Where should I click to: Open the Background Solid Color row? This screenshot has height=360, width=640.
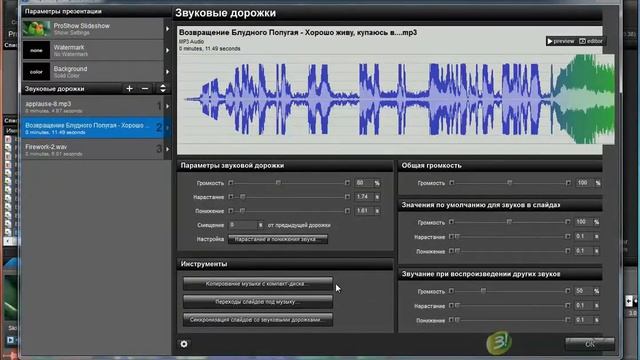[93, 72]
